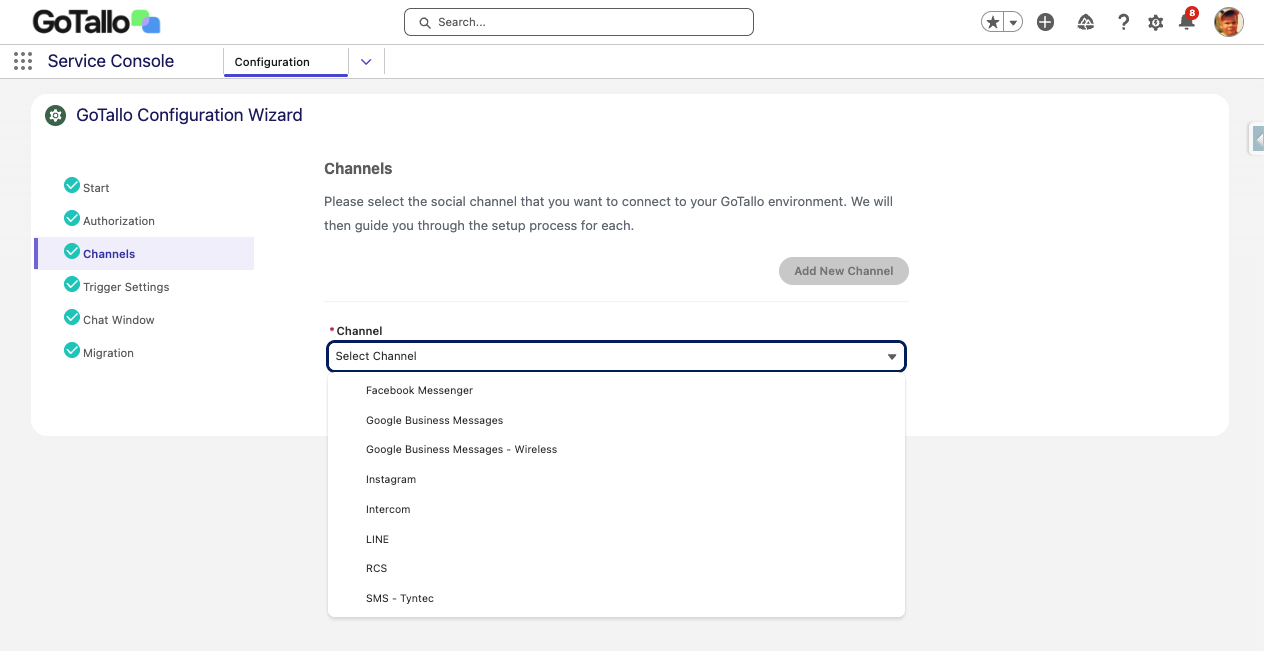Choose Facebook Messenger from channel list
Screen dimensions: 1264x651
pyautogui.click(x=419, y=390)
